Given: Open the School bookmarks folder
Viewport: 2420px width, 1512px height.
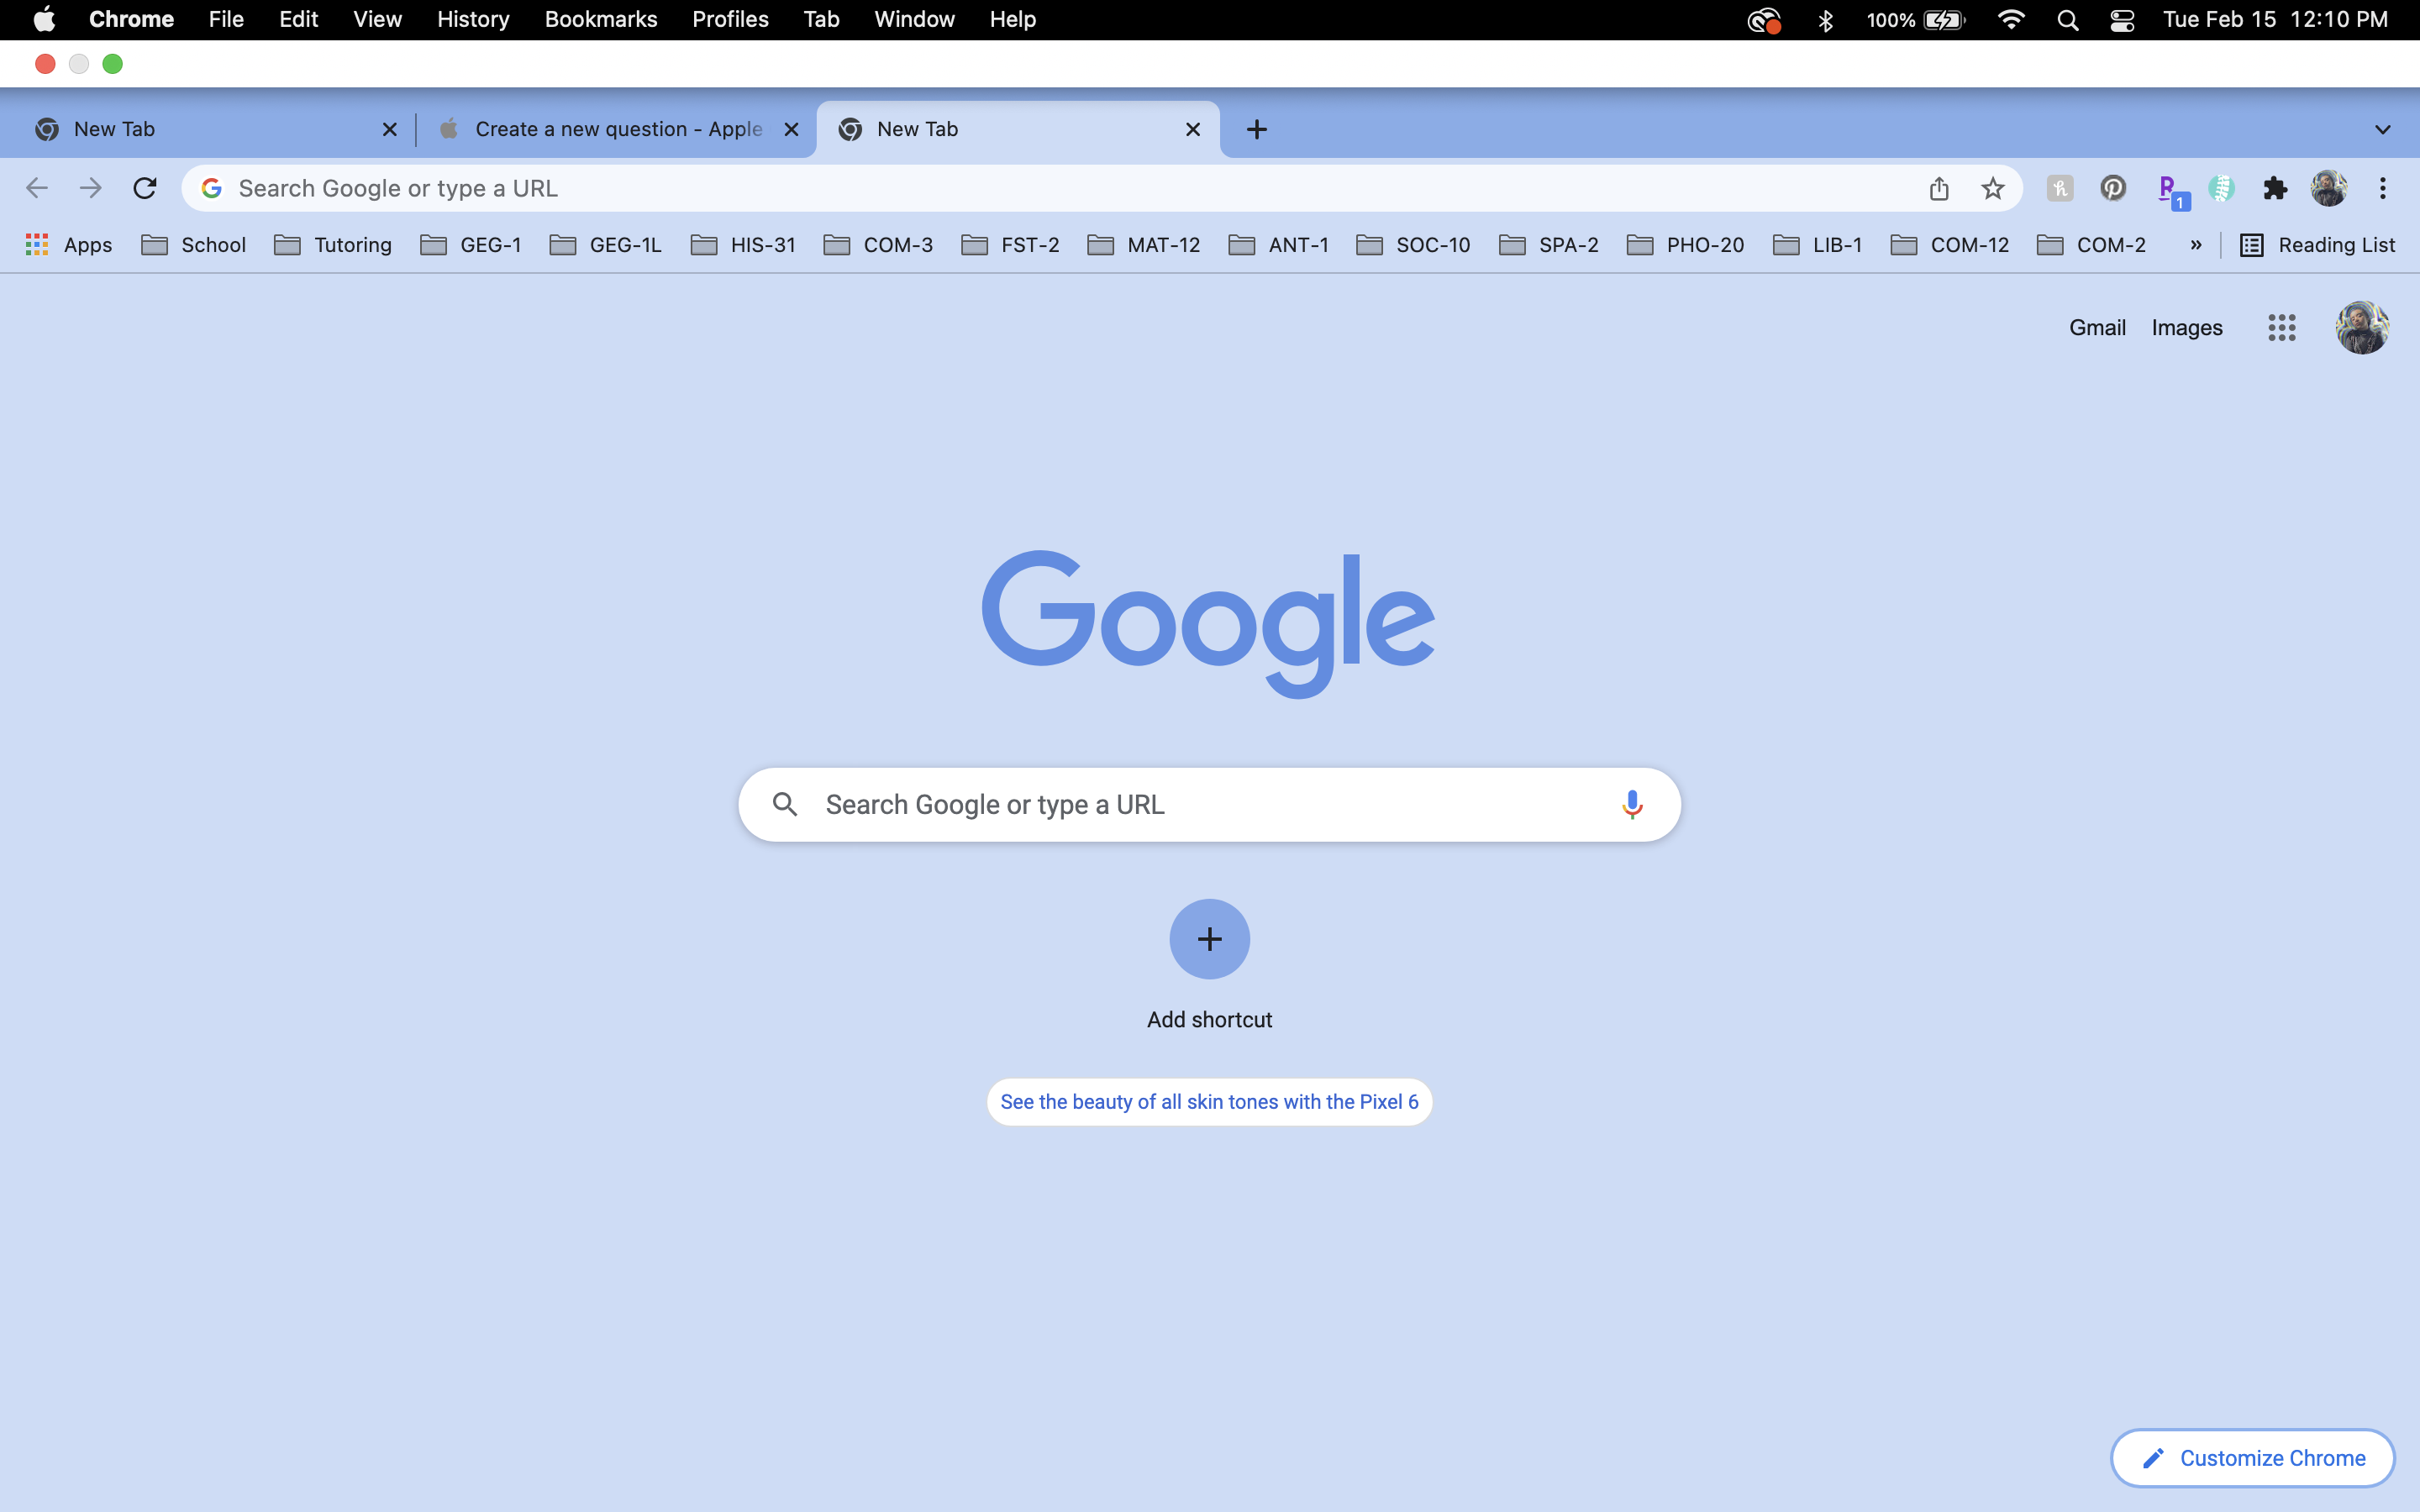Looking at the screenshot, I should tap(194, 245).
